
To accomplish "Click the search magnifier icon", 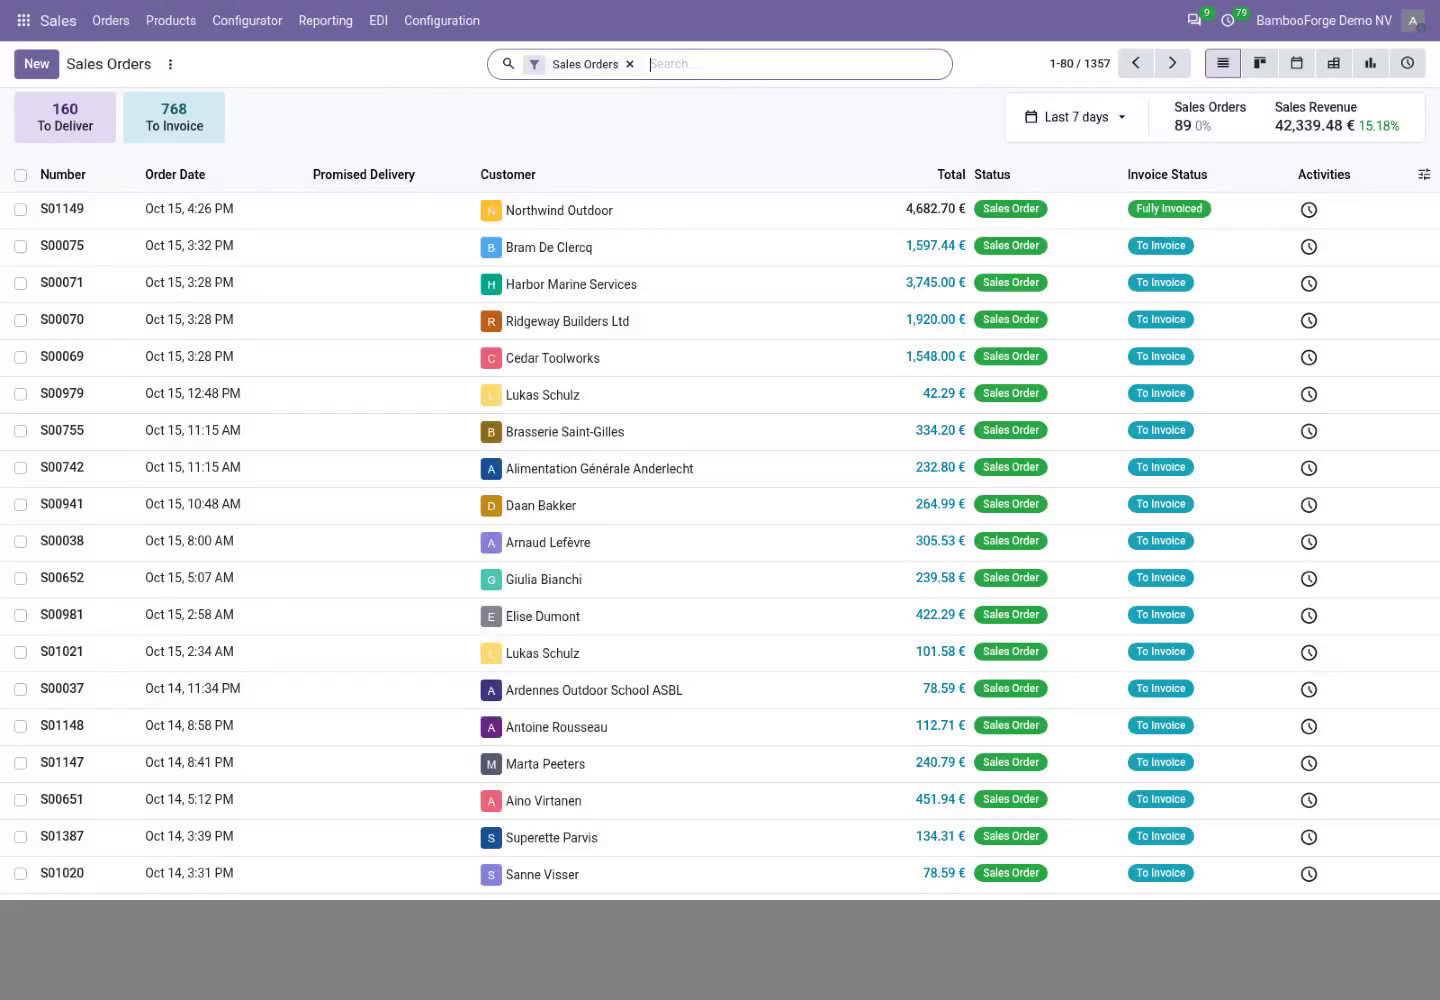I will (x=508, y=64).
